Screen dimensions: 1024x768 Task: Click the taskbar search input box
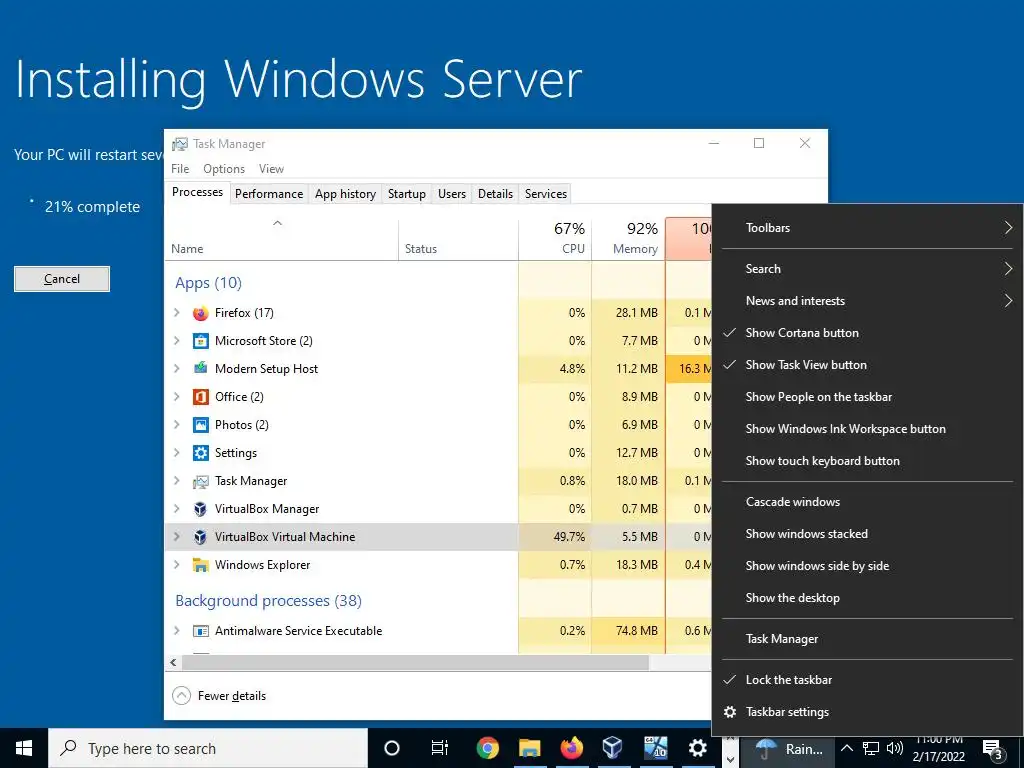[x=208, y=748]
